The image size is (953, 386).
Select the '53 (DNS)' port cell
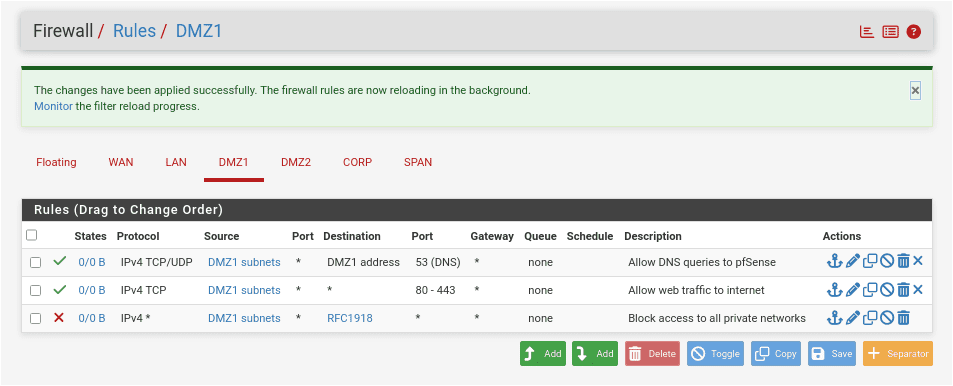click(438, 263)
